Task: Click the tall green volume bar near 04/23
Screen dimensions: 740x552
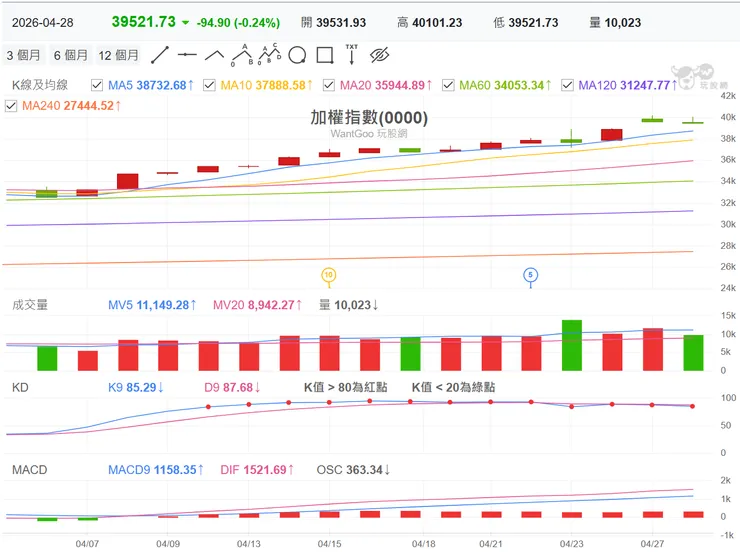Action: click(x=572, y=345)
